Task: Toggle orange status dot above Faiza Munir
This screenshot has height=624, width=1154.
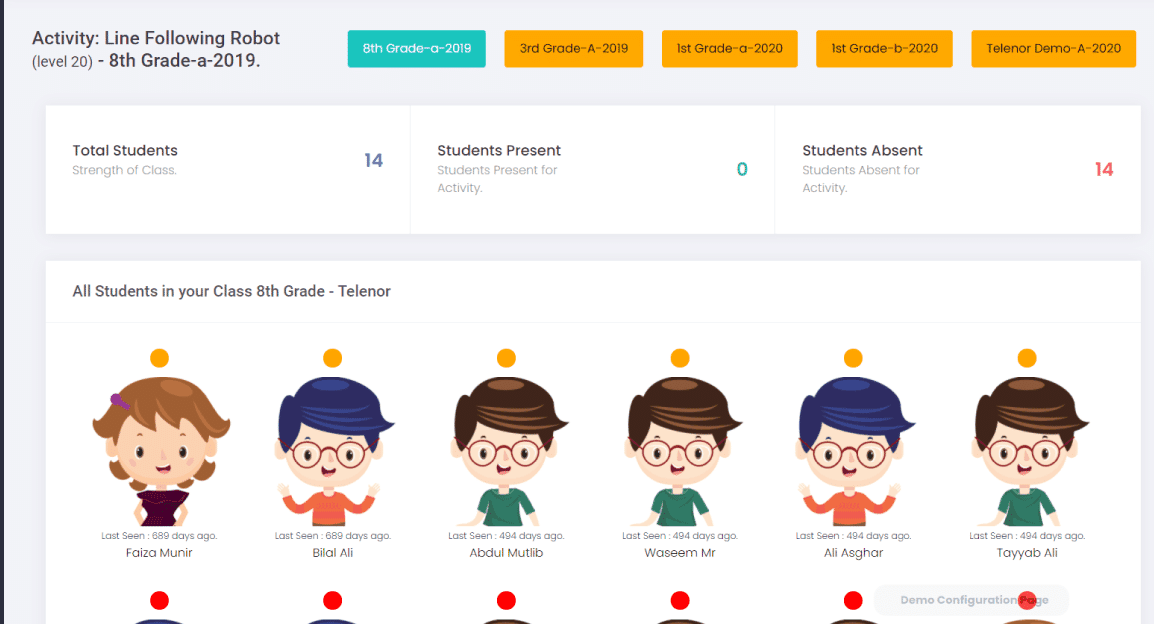Action: click(160, 358)
